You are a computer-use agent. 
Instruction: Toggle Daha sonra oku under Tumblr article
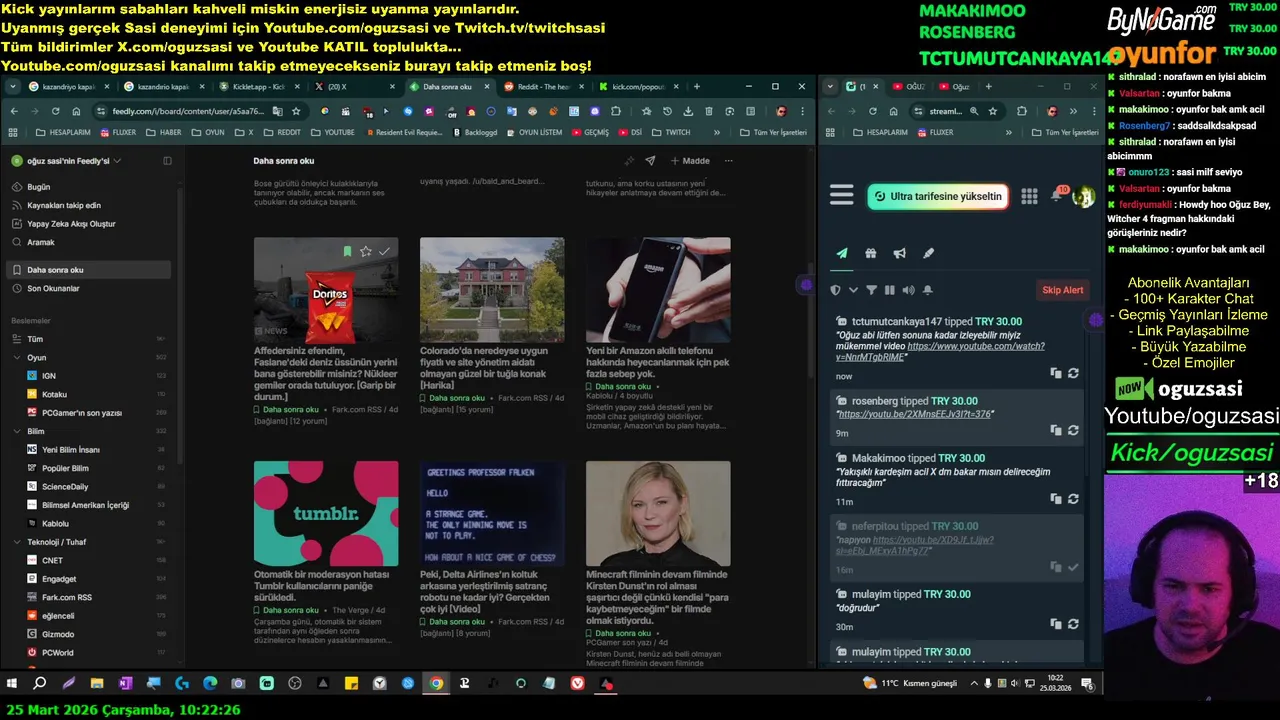click(x=286, y=610)
